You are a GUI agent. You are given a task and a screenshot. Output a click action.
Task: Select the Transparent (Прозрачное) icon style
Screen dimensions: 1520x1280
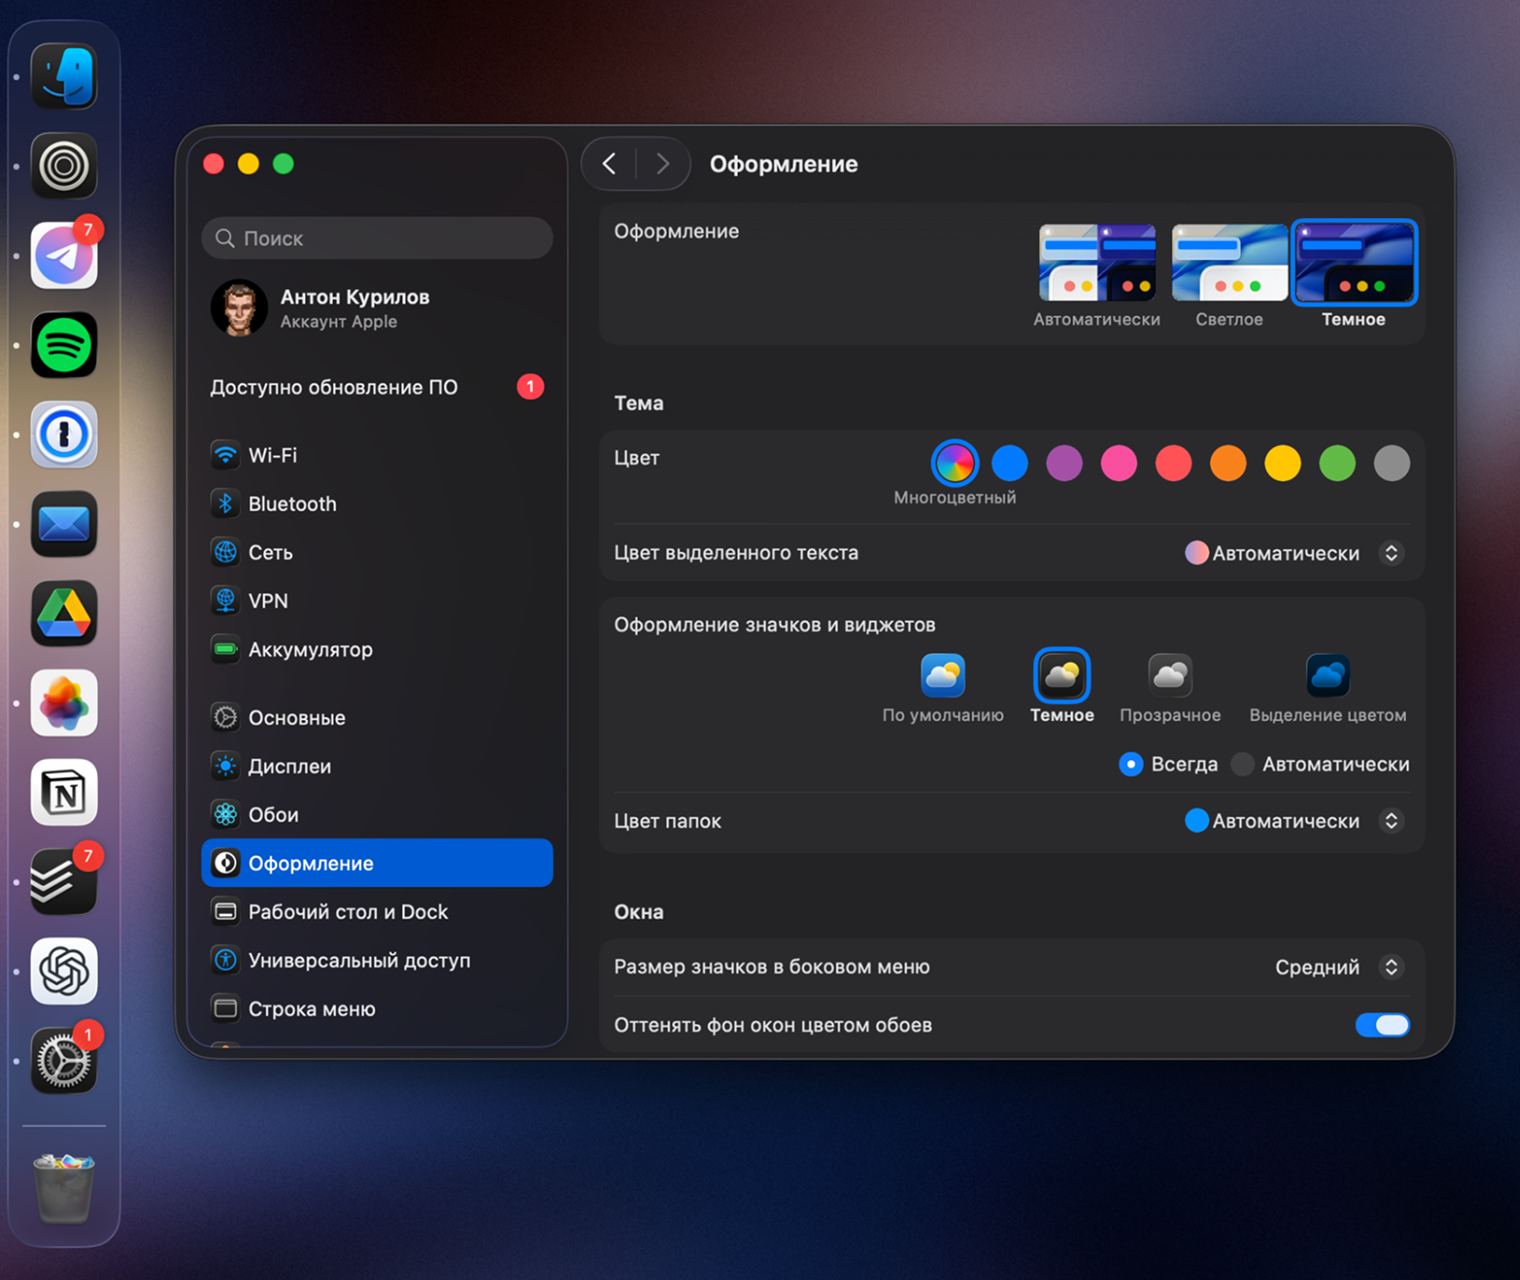pyautogui.click(x=1169, y=676)
